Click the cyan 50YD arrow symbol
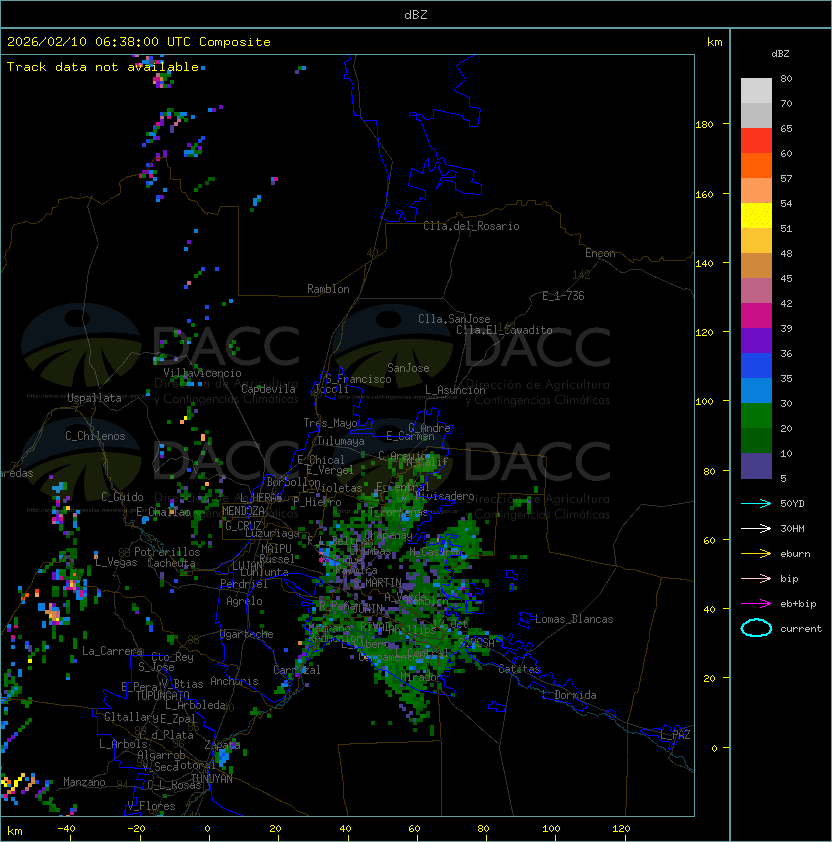 tap(756, 503)
